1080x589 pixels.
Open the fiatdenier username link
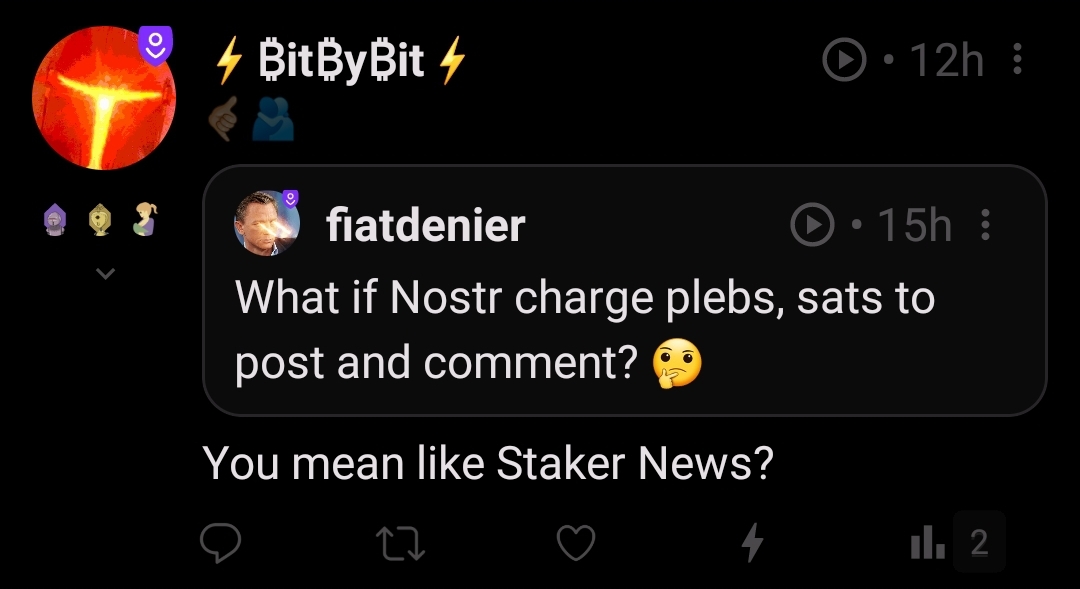[x=425, y=226]
